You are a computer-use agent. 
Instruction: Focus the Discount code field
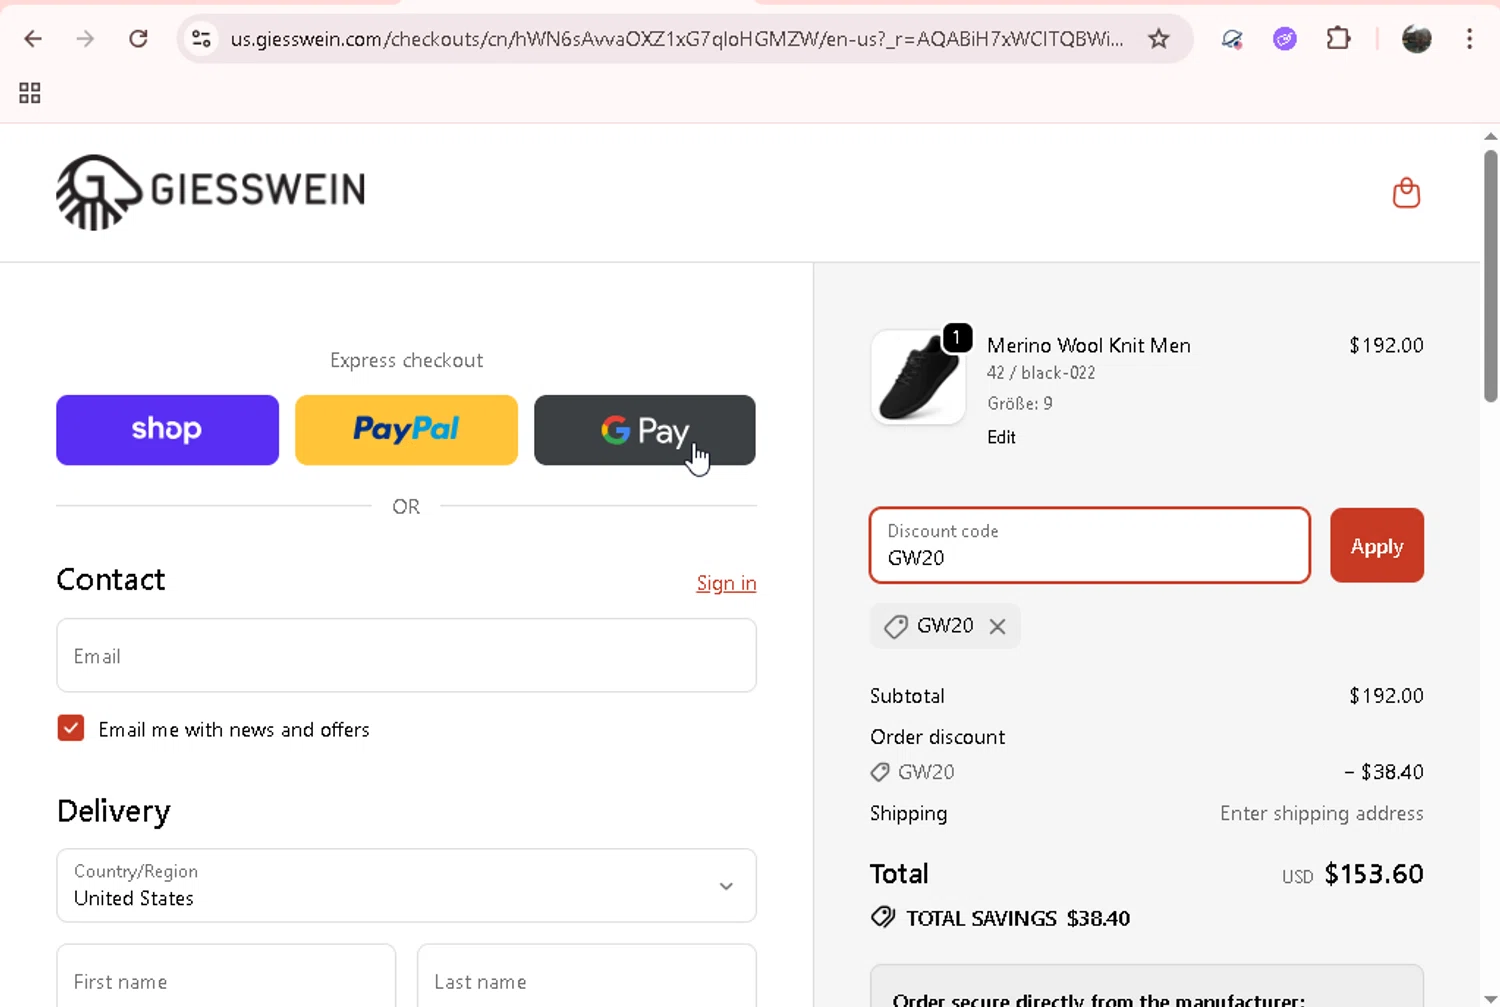(x=1090, y=545)
